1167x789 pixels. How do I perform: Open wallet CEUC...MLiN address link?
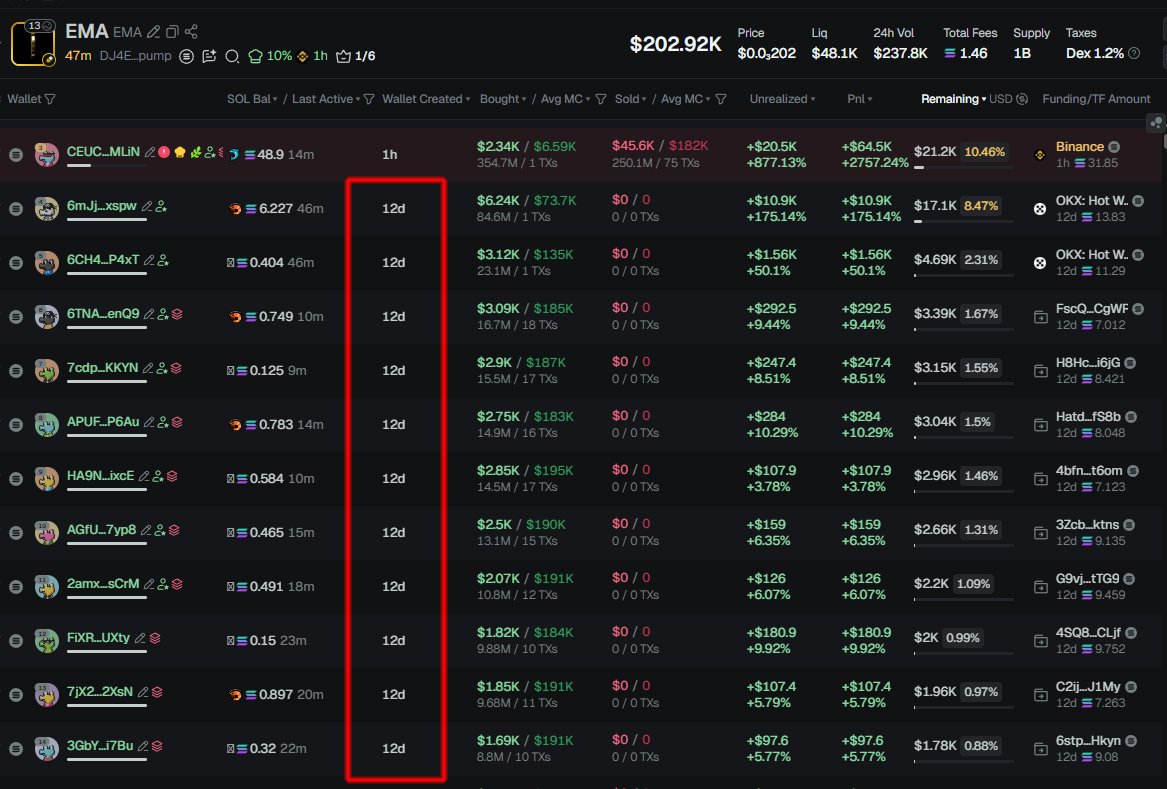[x=103, y=152]
